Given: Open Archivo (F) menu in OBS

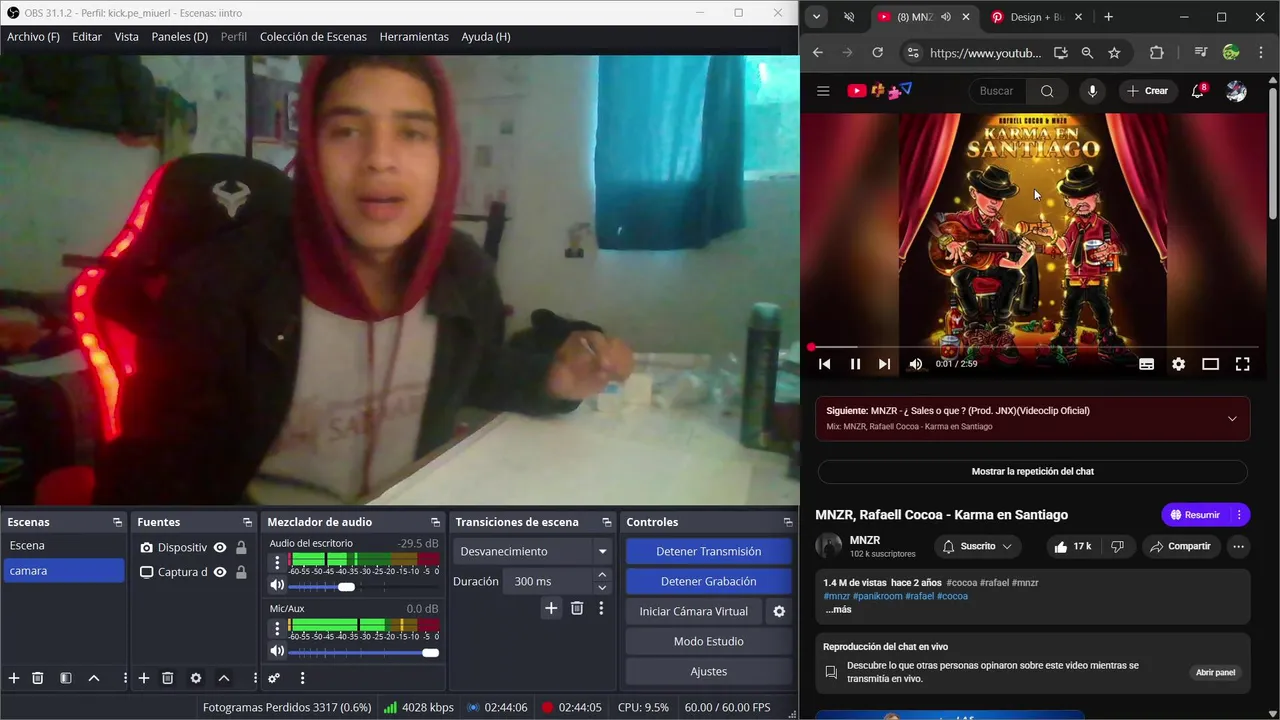Looking at the screenshot, I should (x=33, y=37).
